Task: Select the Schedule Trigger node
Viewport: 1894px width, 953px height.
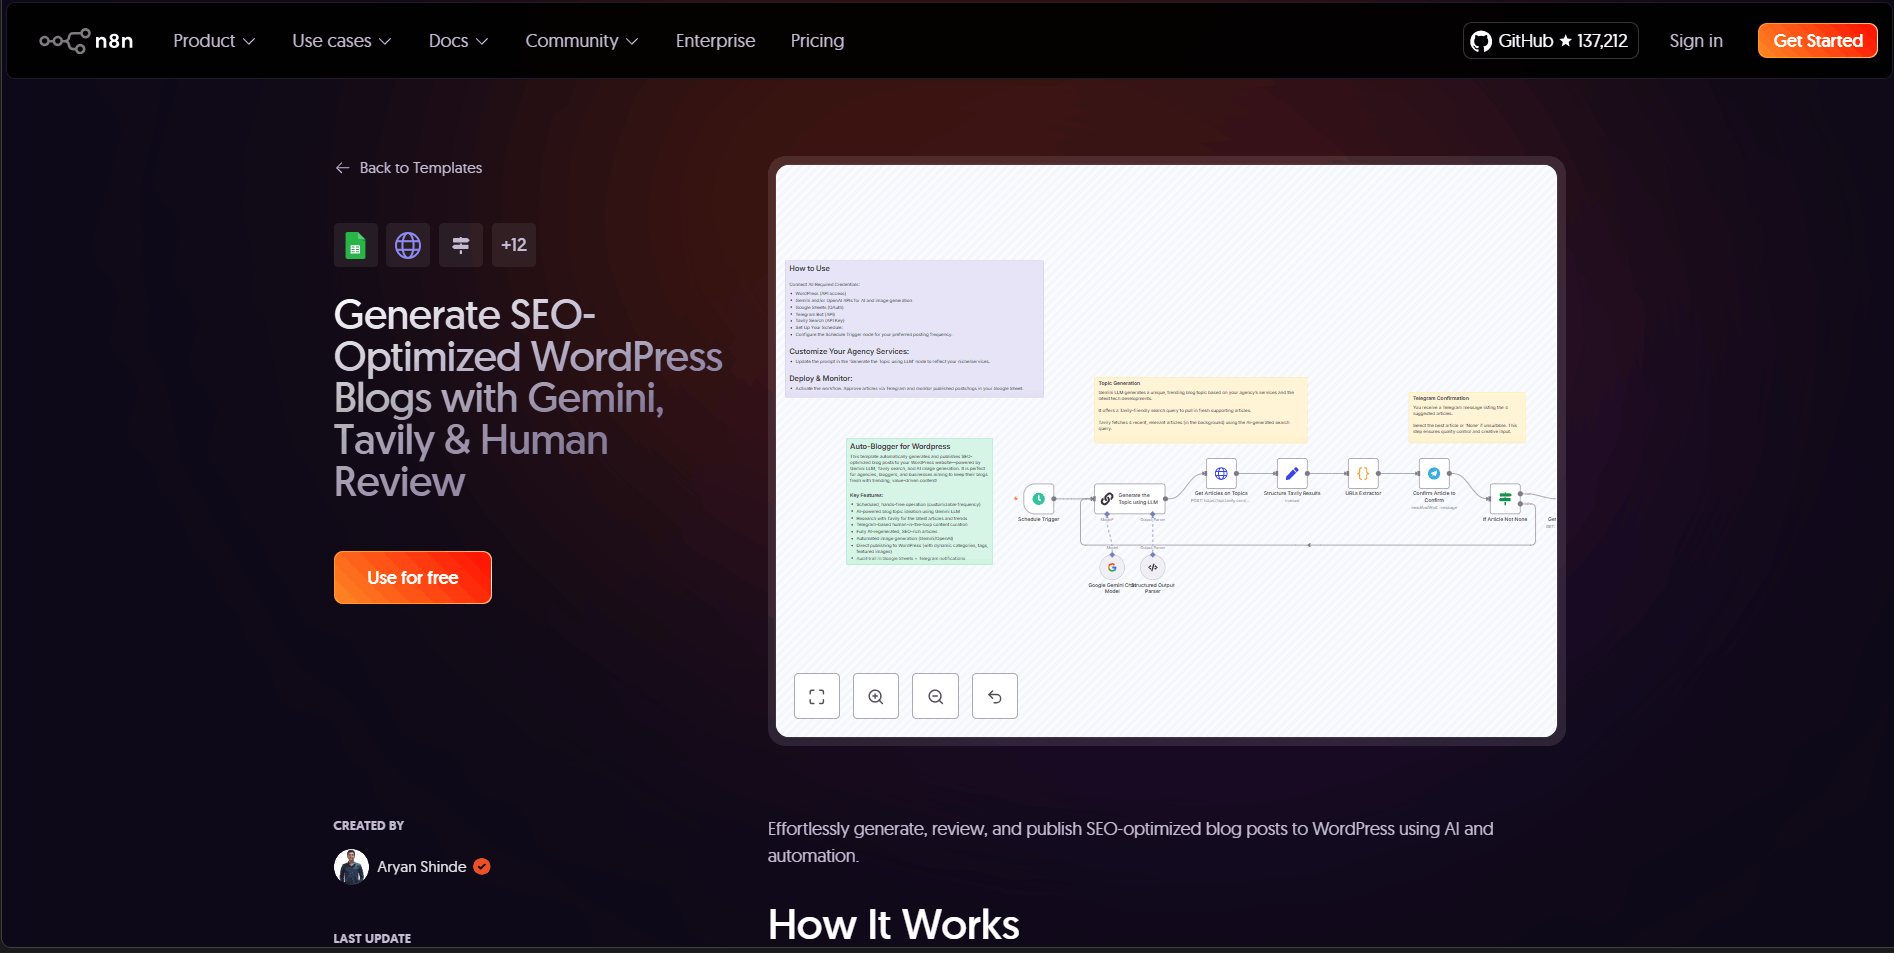Action: (1038, 499)
